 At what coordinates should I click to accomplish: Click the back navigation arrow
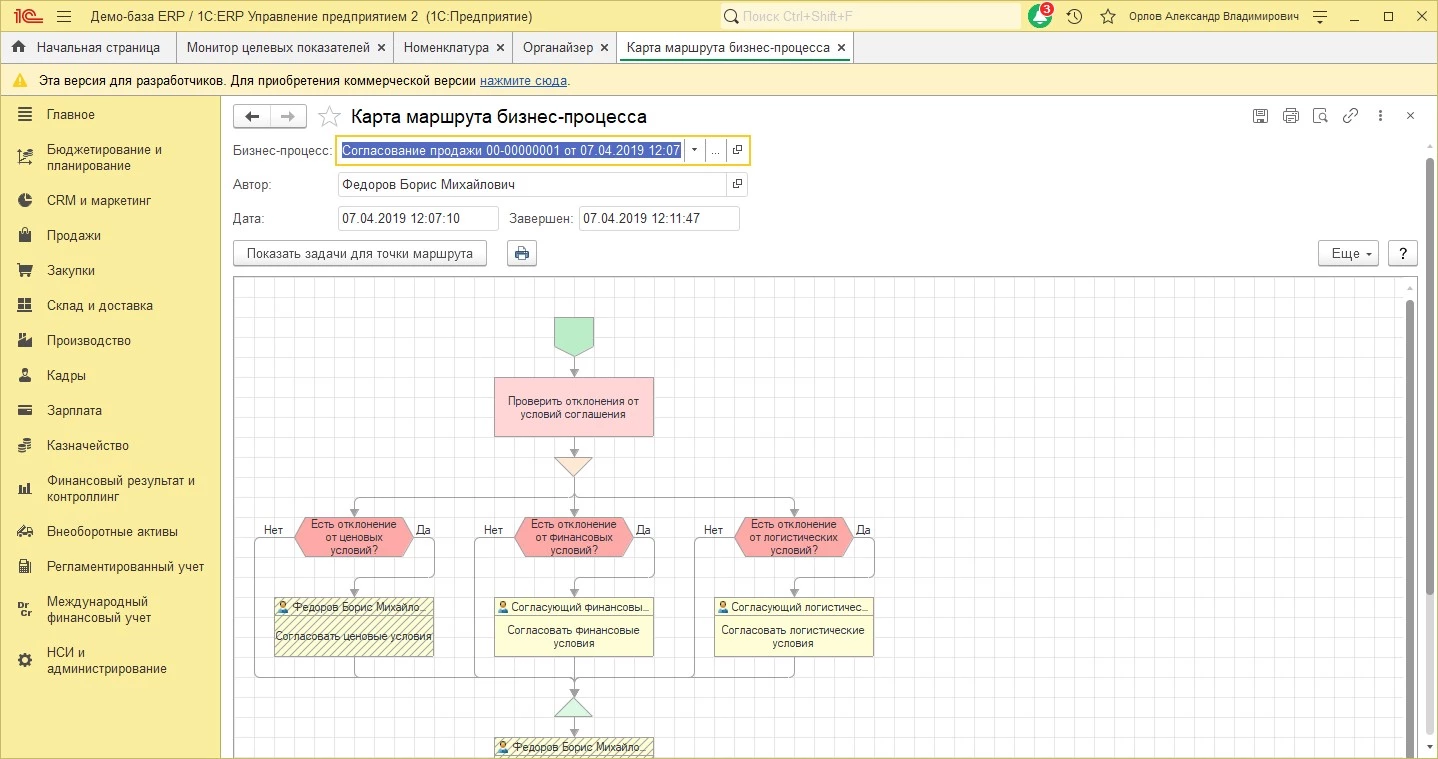click(x=252, y=117)
